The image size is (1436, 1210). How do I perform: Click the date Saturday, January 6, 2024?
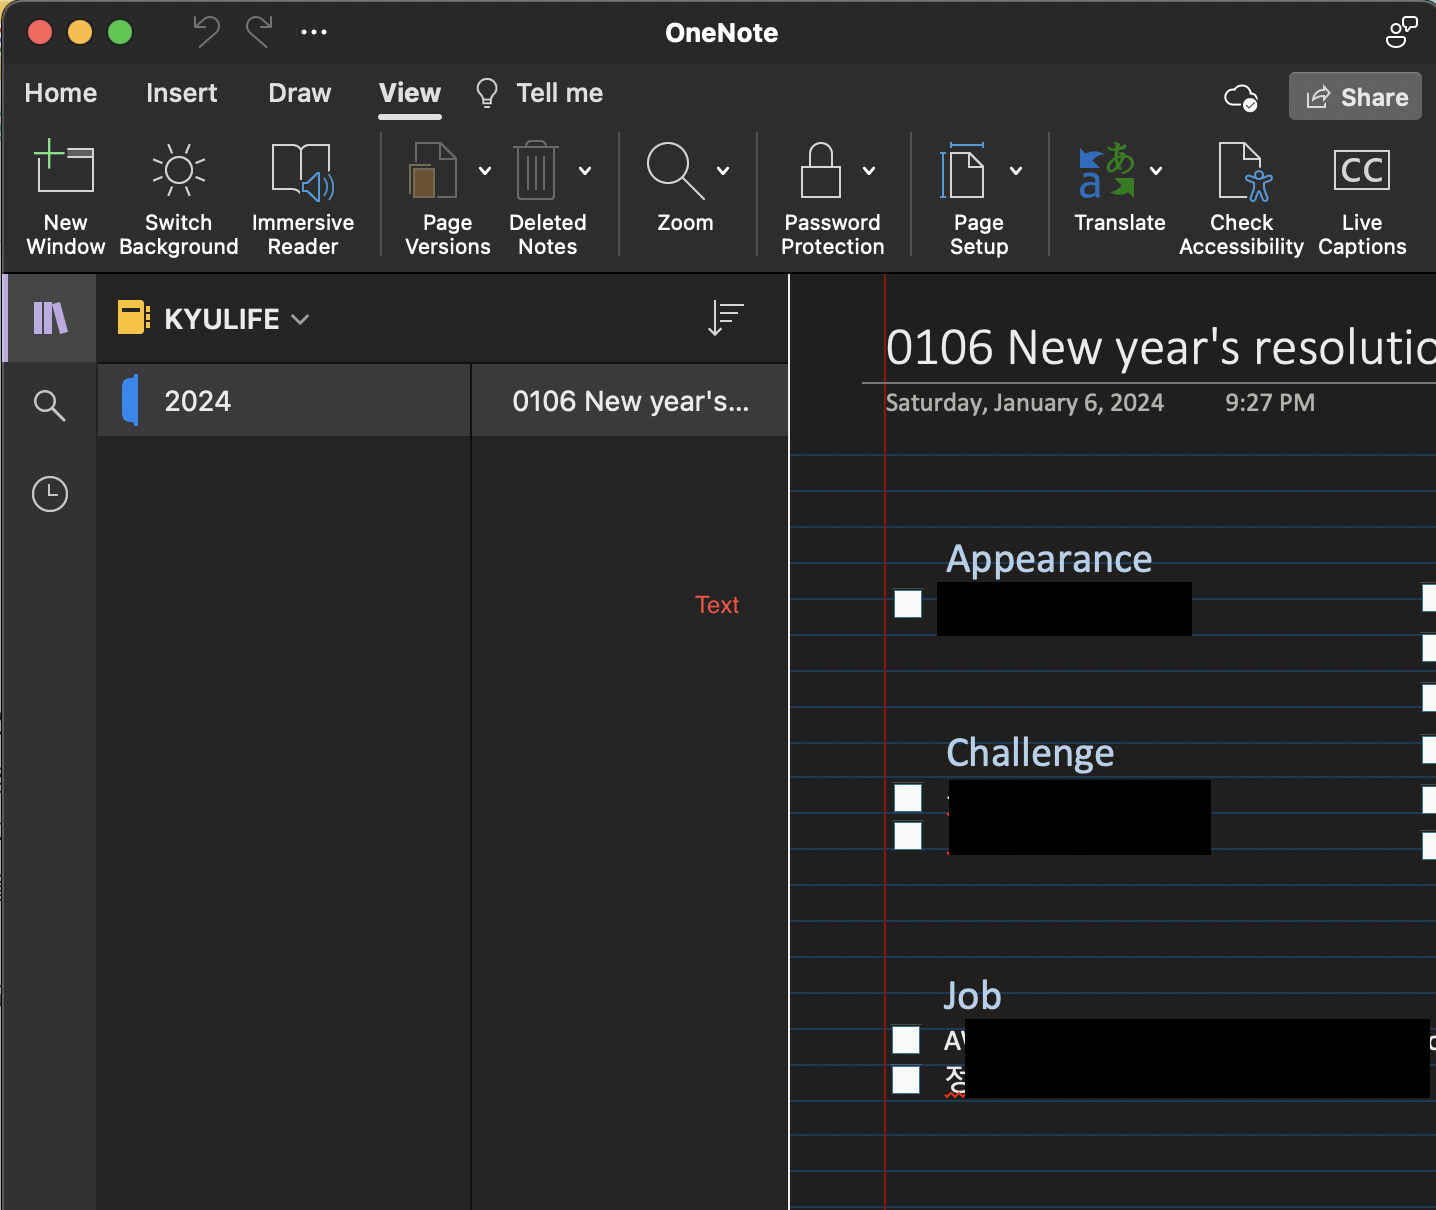click(1024, 403)
